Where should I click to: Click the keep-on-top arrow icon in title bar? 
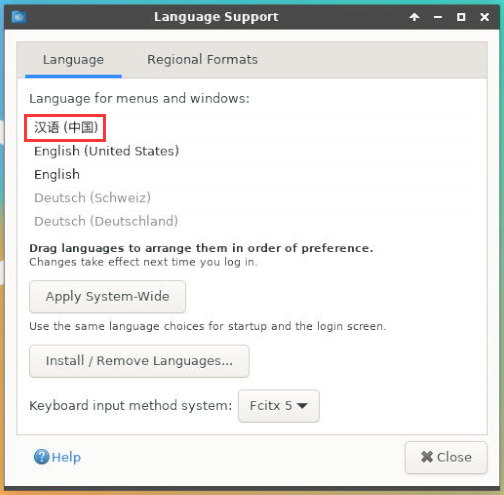point(414,17)
